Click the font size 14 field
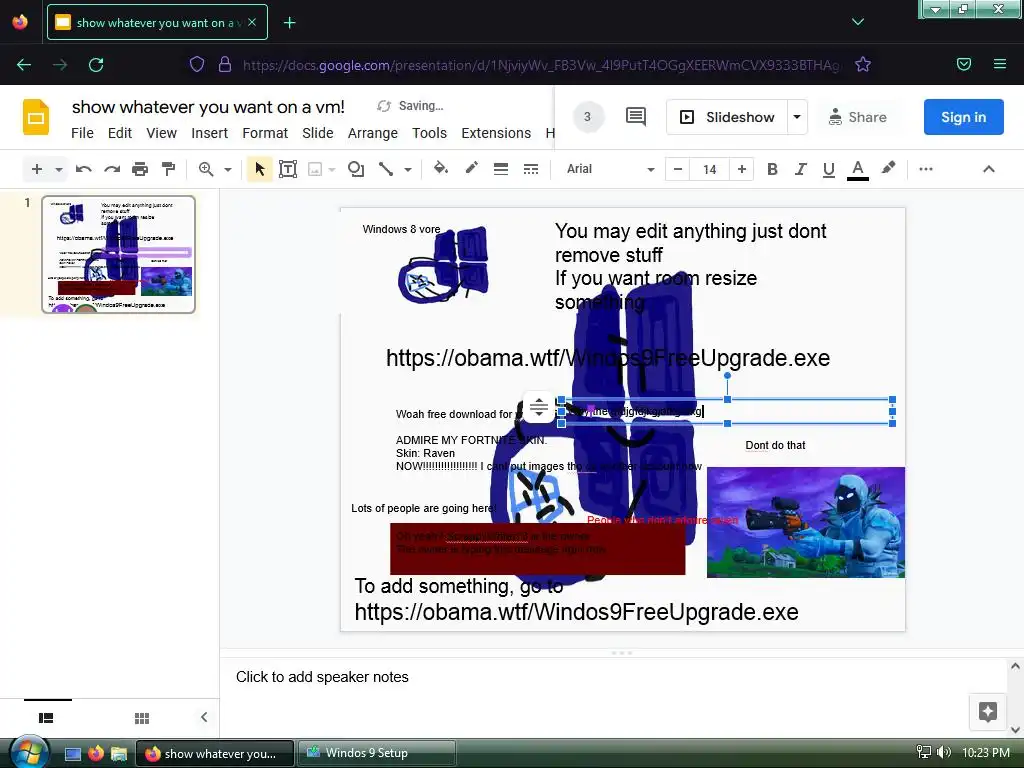This screenshot has height=768, width=1024. coord(710,169)
